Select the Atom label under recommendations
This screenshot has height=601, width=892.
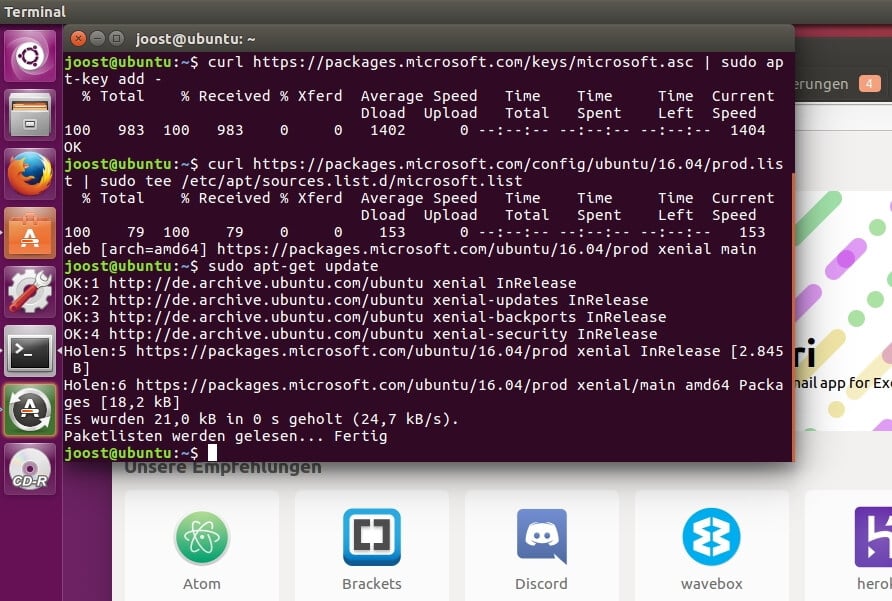pos(202,584)
